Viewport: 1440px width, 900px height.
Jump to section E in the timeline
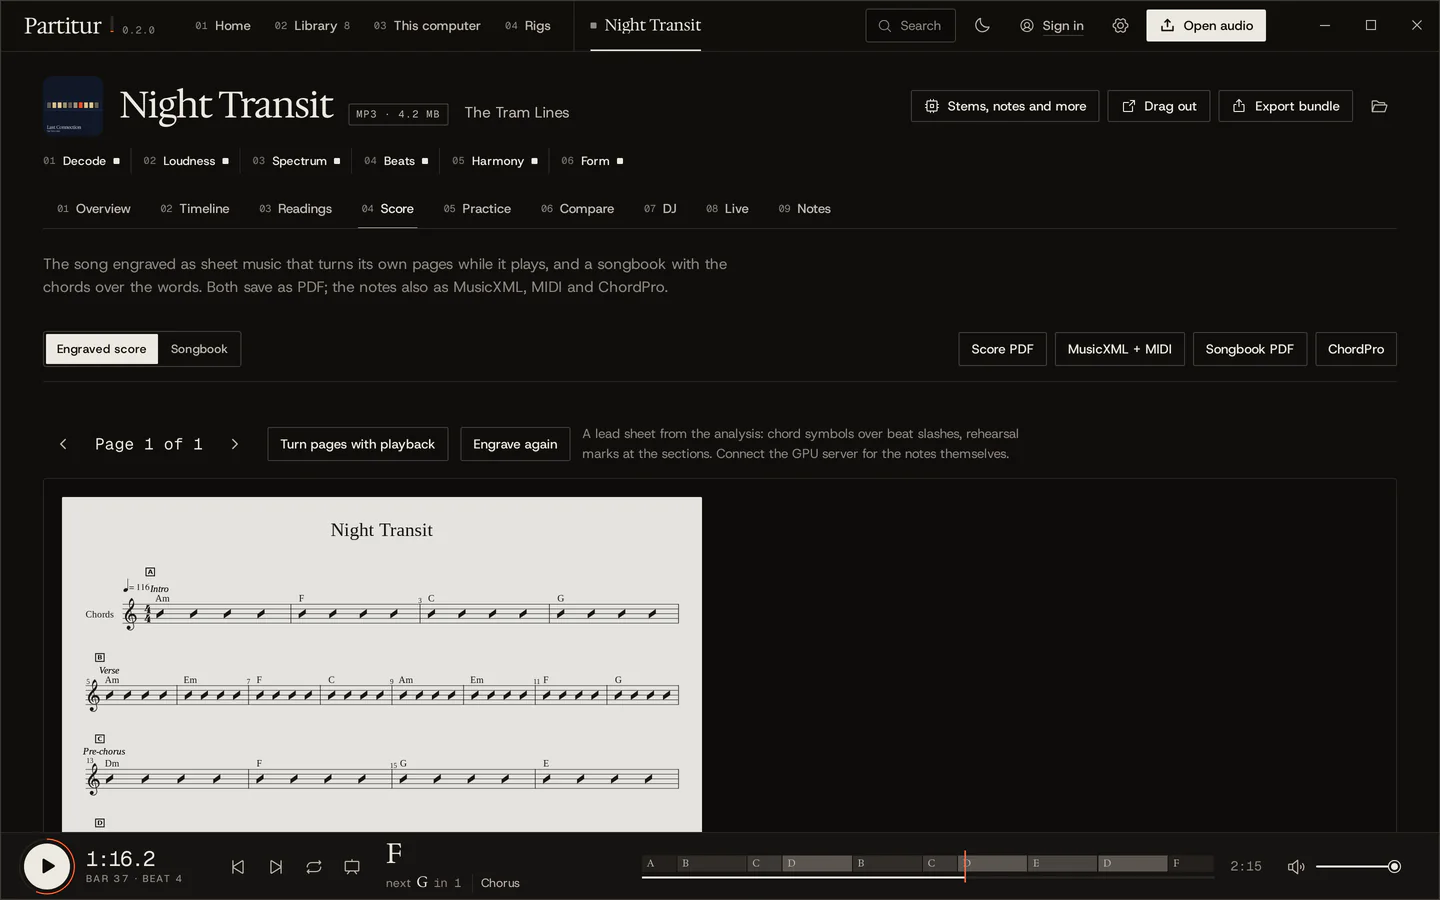click(1061, 863)
